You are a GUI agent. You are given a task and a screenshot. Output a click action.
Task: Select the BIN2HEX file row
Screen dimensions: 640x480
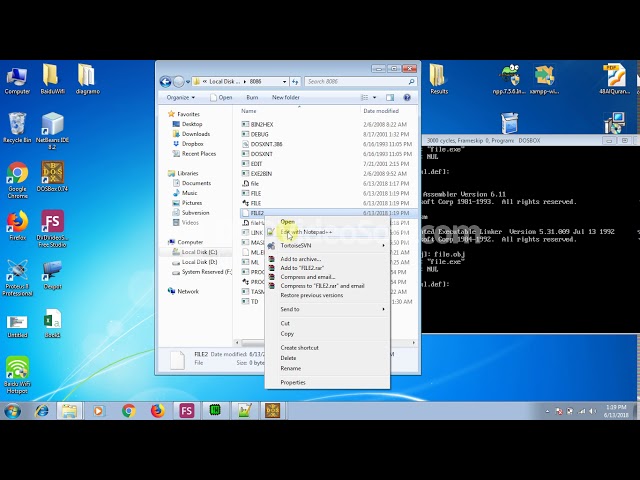tap(327, 124)
